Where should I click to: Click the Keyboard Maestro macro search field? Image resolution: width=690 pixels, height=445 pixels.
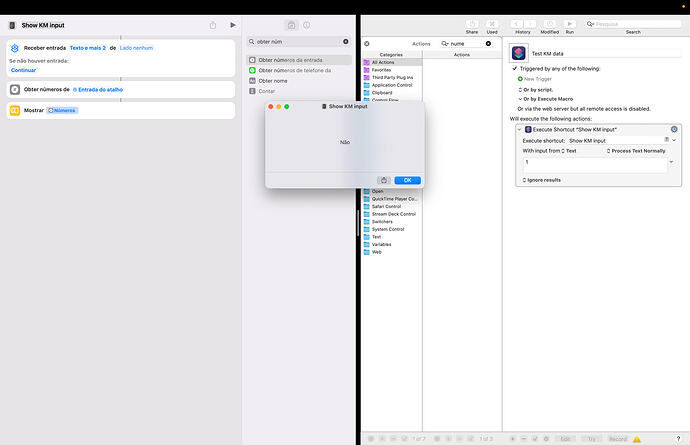[x=633, y=24]
